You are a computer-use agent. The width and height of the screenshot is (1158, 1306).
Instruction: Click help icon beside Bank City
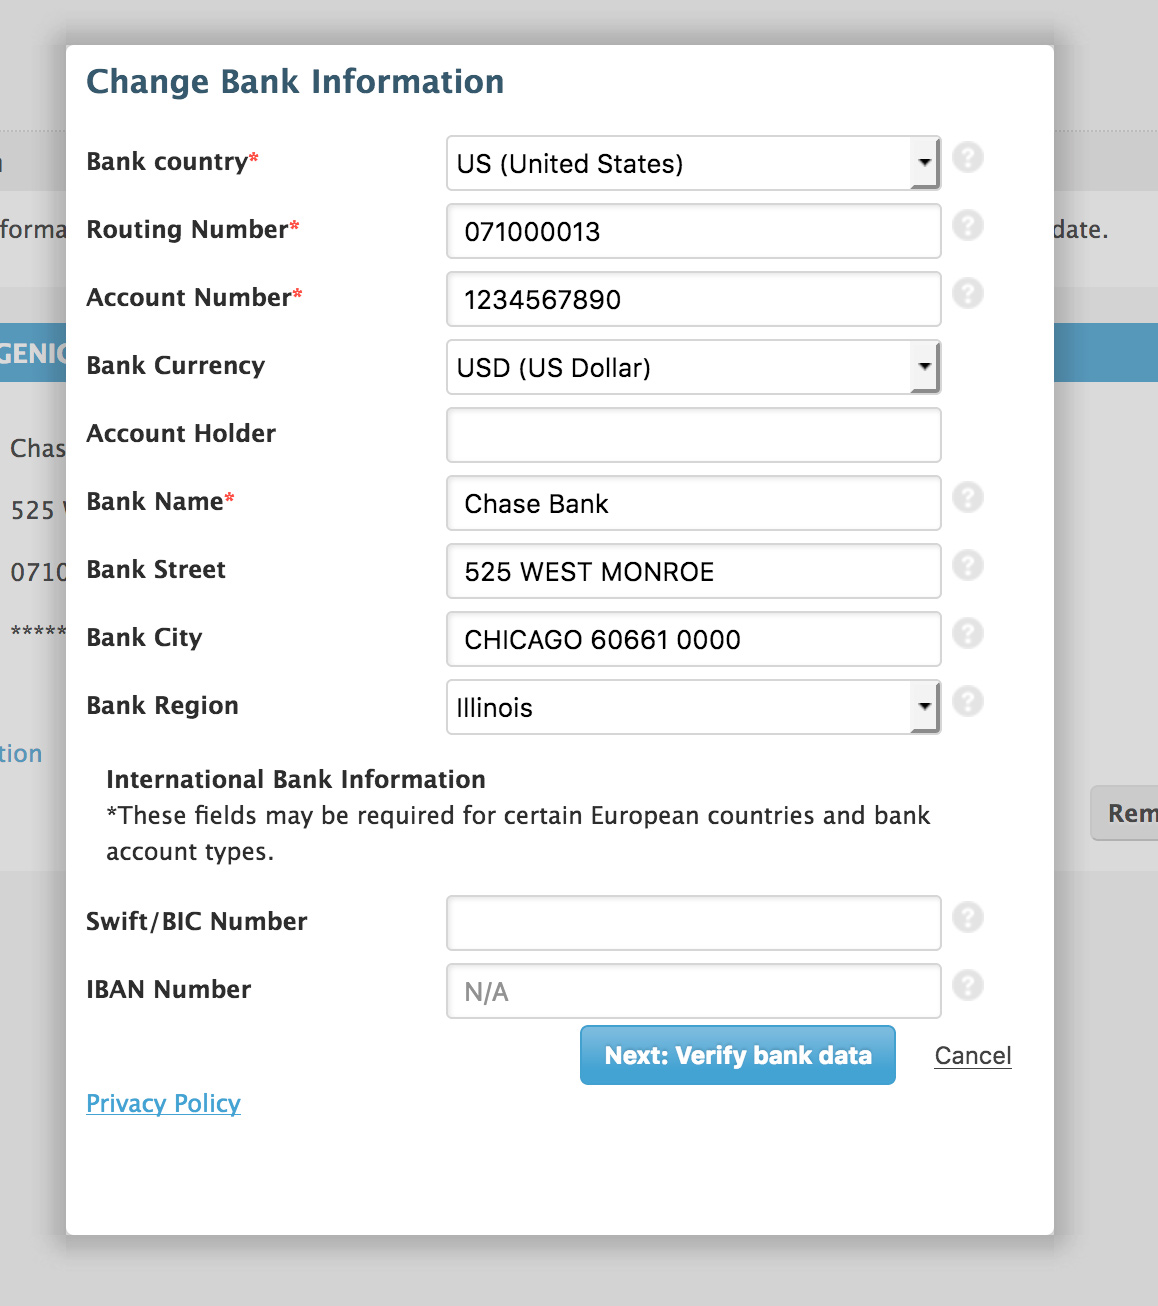967,634
